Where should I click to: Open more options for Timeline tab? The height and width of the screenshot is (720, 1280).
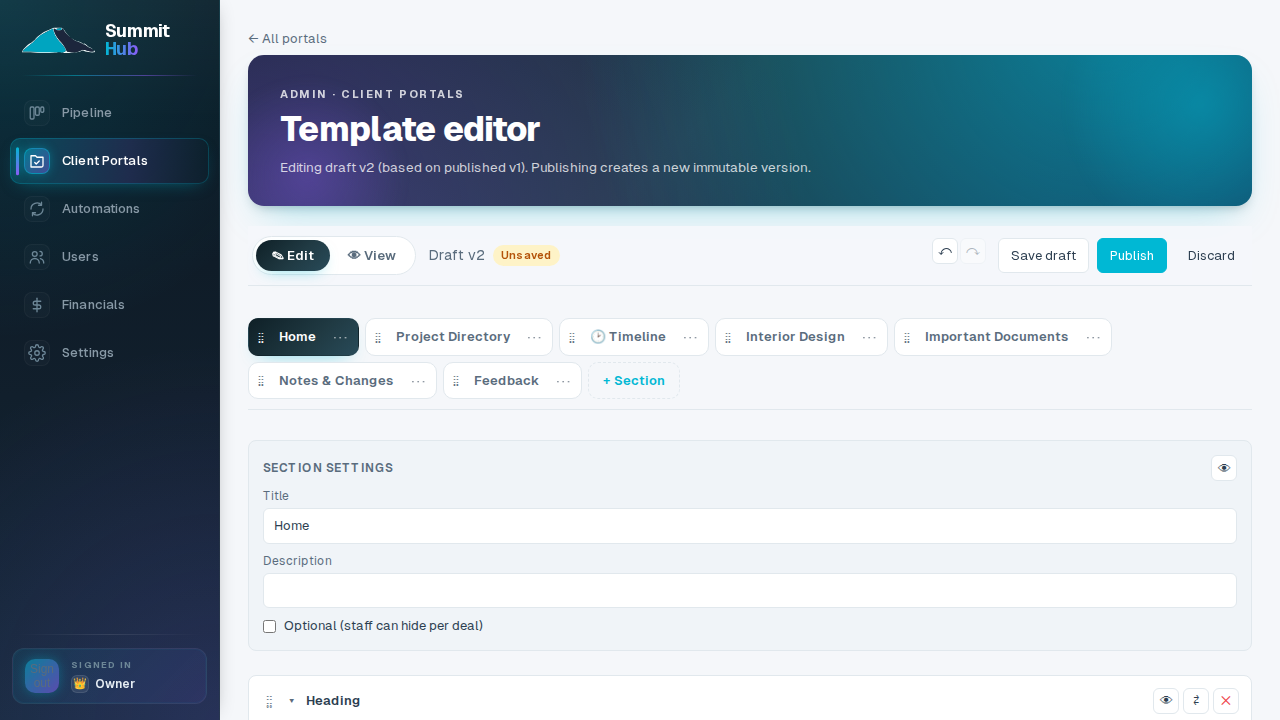coord(691,338)
